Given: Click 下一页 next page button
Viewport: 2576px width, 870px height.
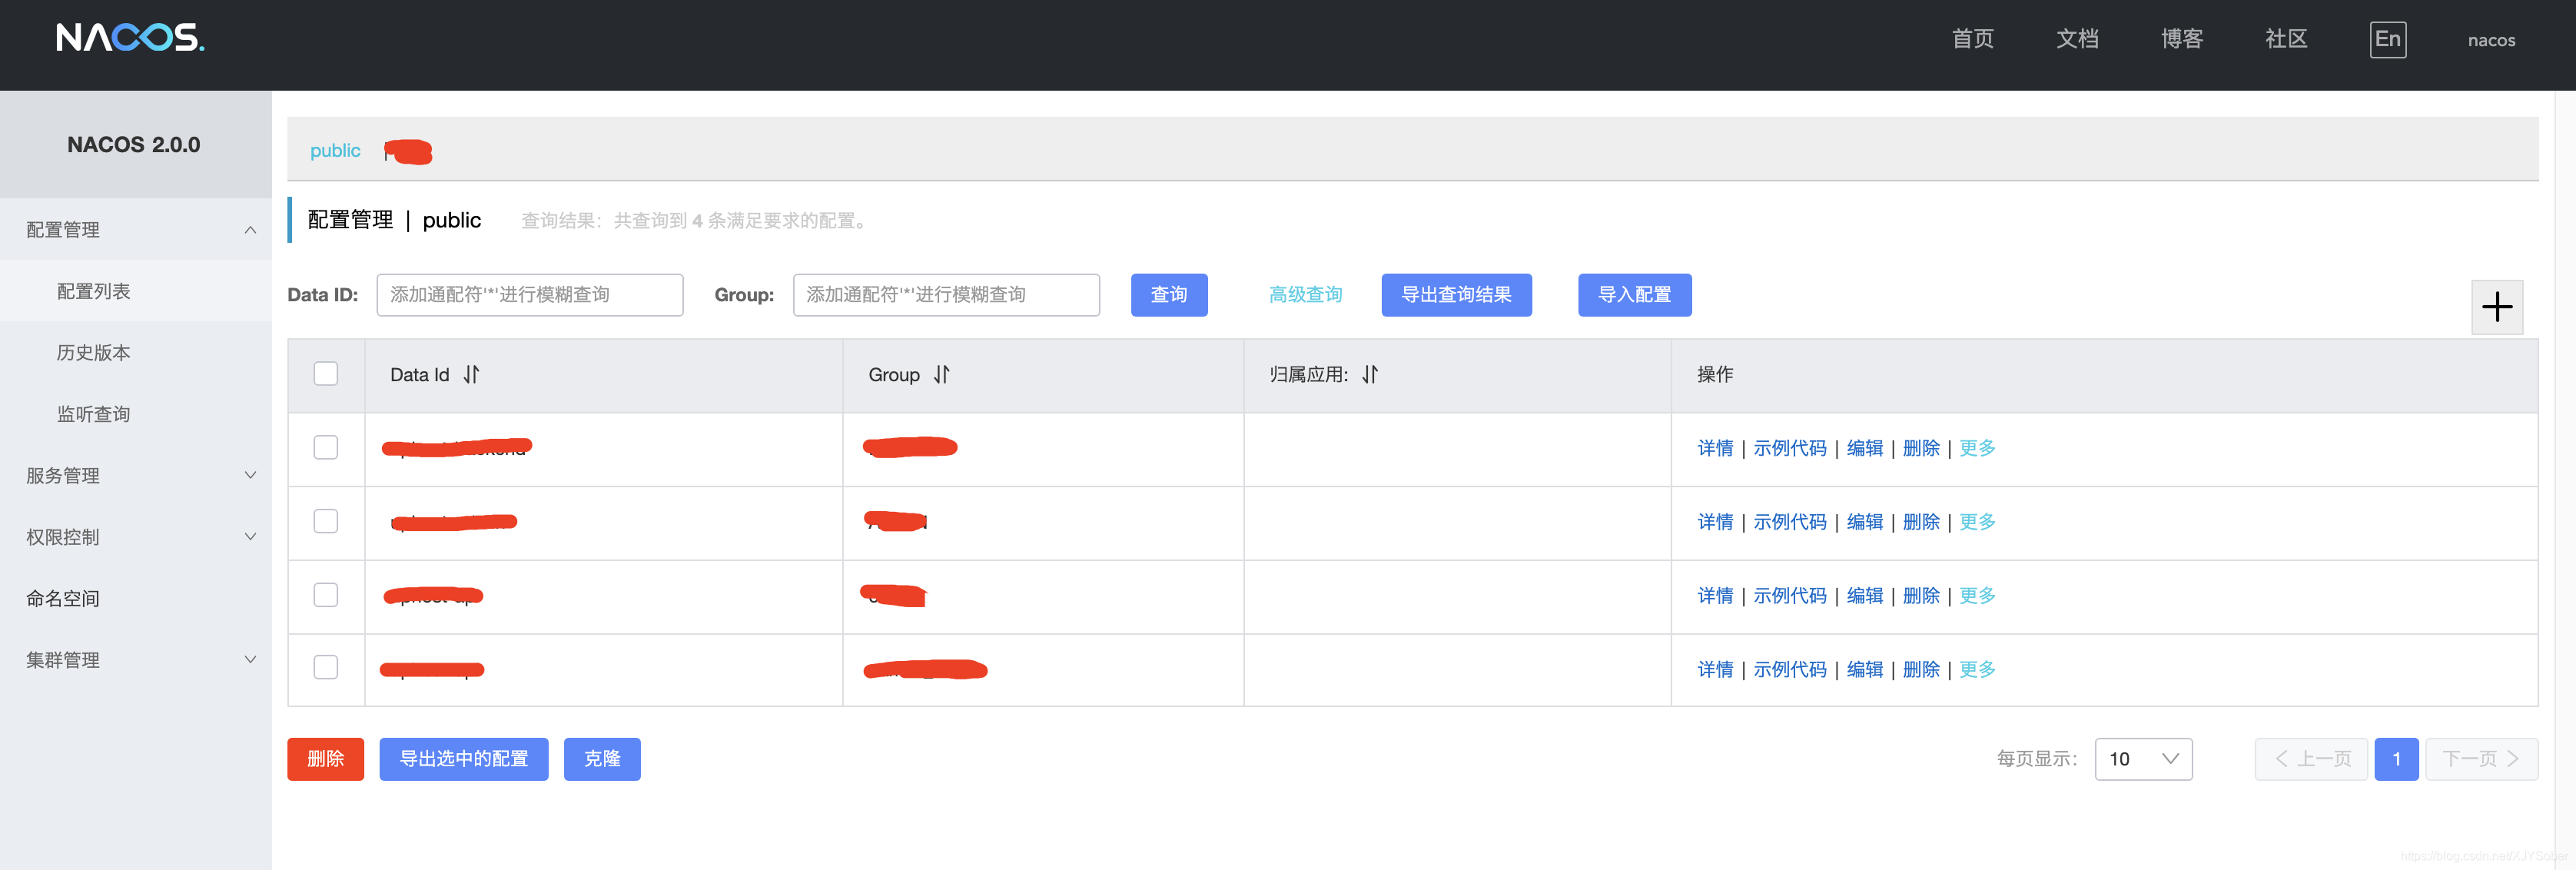Looking at the screenshot, I should click(x=2481, y=759).
